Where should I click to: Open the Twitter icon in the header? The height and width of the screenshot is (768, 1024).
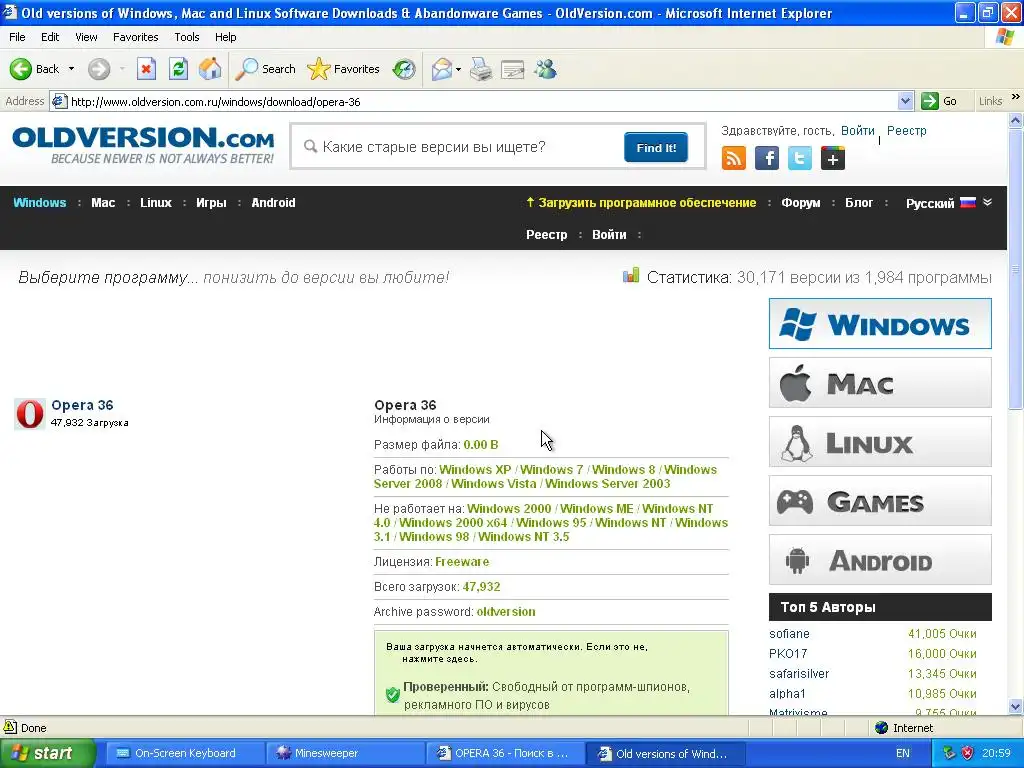click(800, 159)
